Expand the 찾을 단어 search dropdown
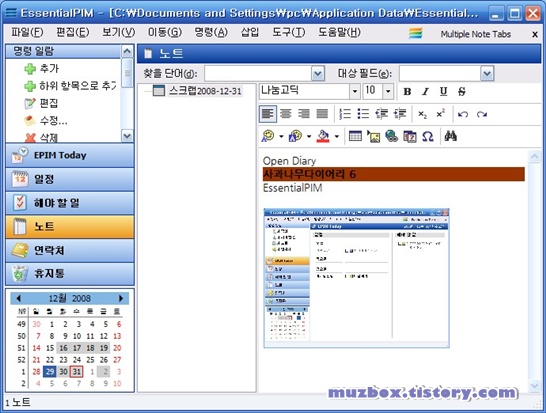 point(318,73)
